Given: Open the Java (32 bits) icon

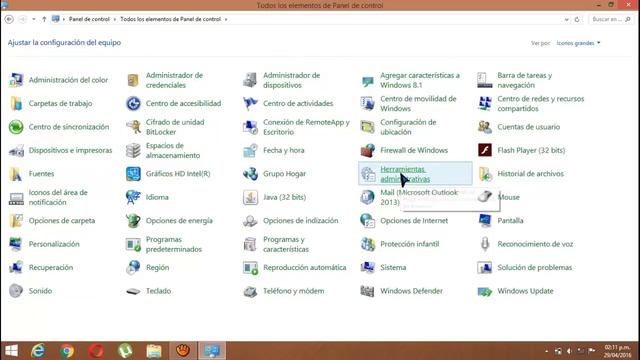Looking at the screenshot, I should (250, 197).
